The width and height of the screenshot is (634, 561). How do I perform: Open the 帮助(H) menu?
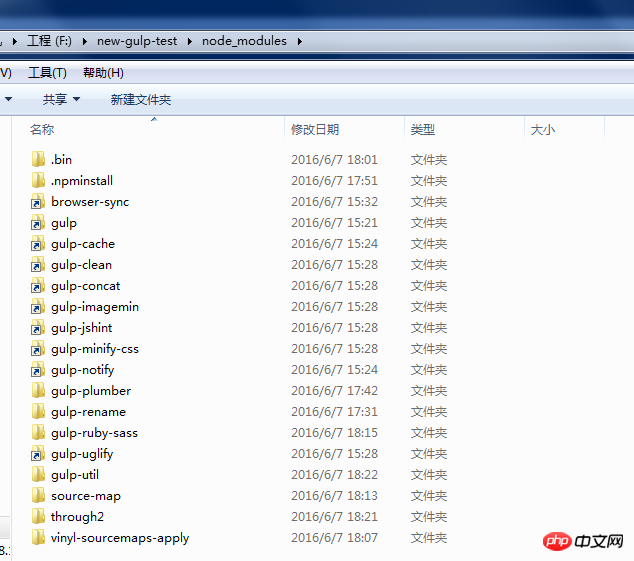[103, 73]
